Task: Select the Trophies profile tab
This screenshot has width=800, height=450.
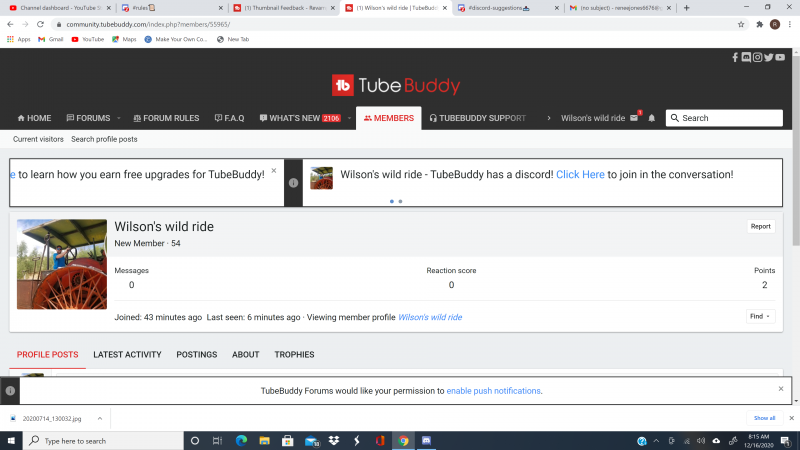Action: coord(294,355)
